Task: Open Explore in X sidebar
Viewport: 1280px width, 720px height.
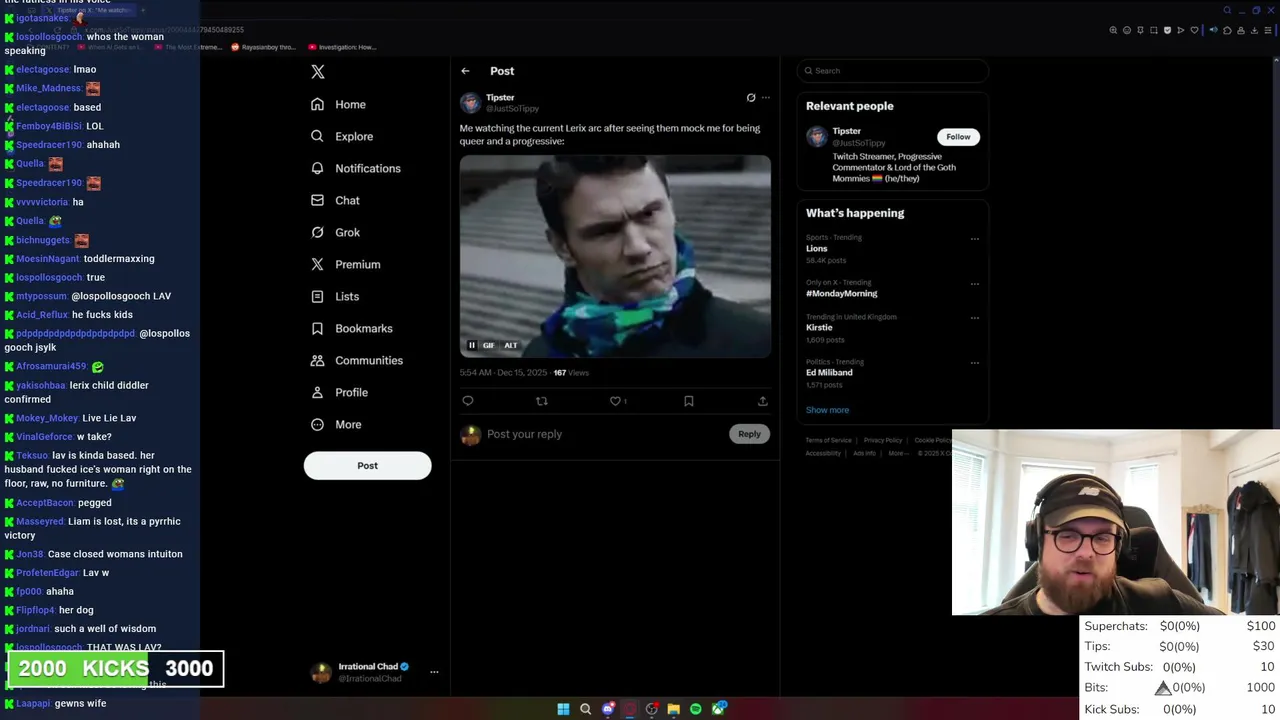Action: tap(341, 136)
